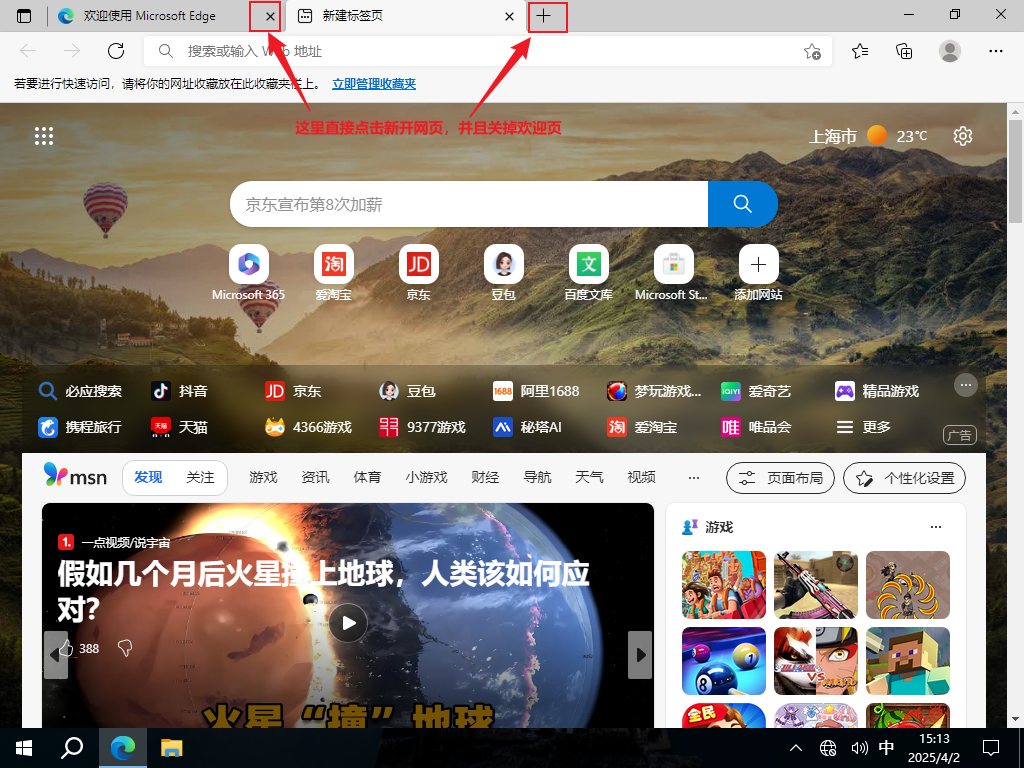
Task: Open the Favorites list icon
Action: point(860,51)
